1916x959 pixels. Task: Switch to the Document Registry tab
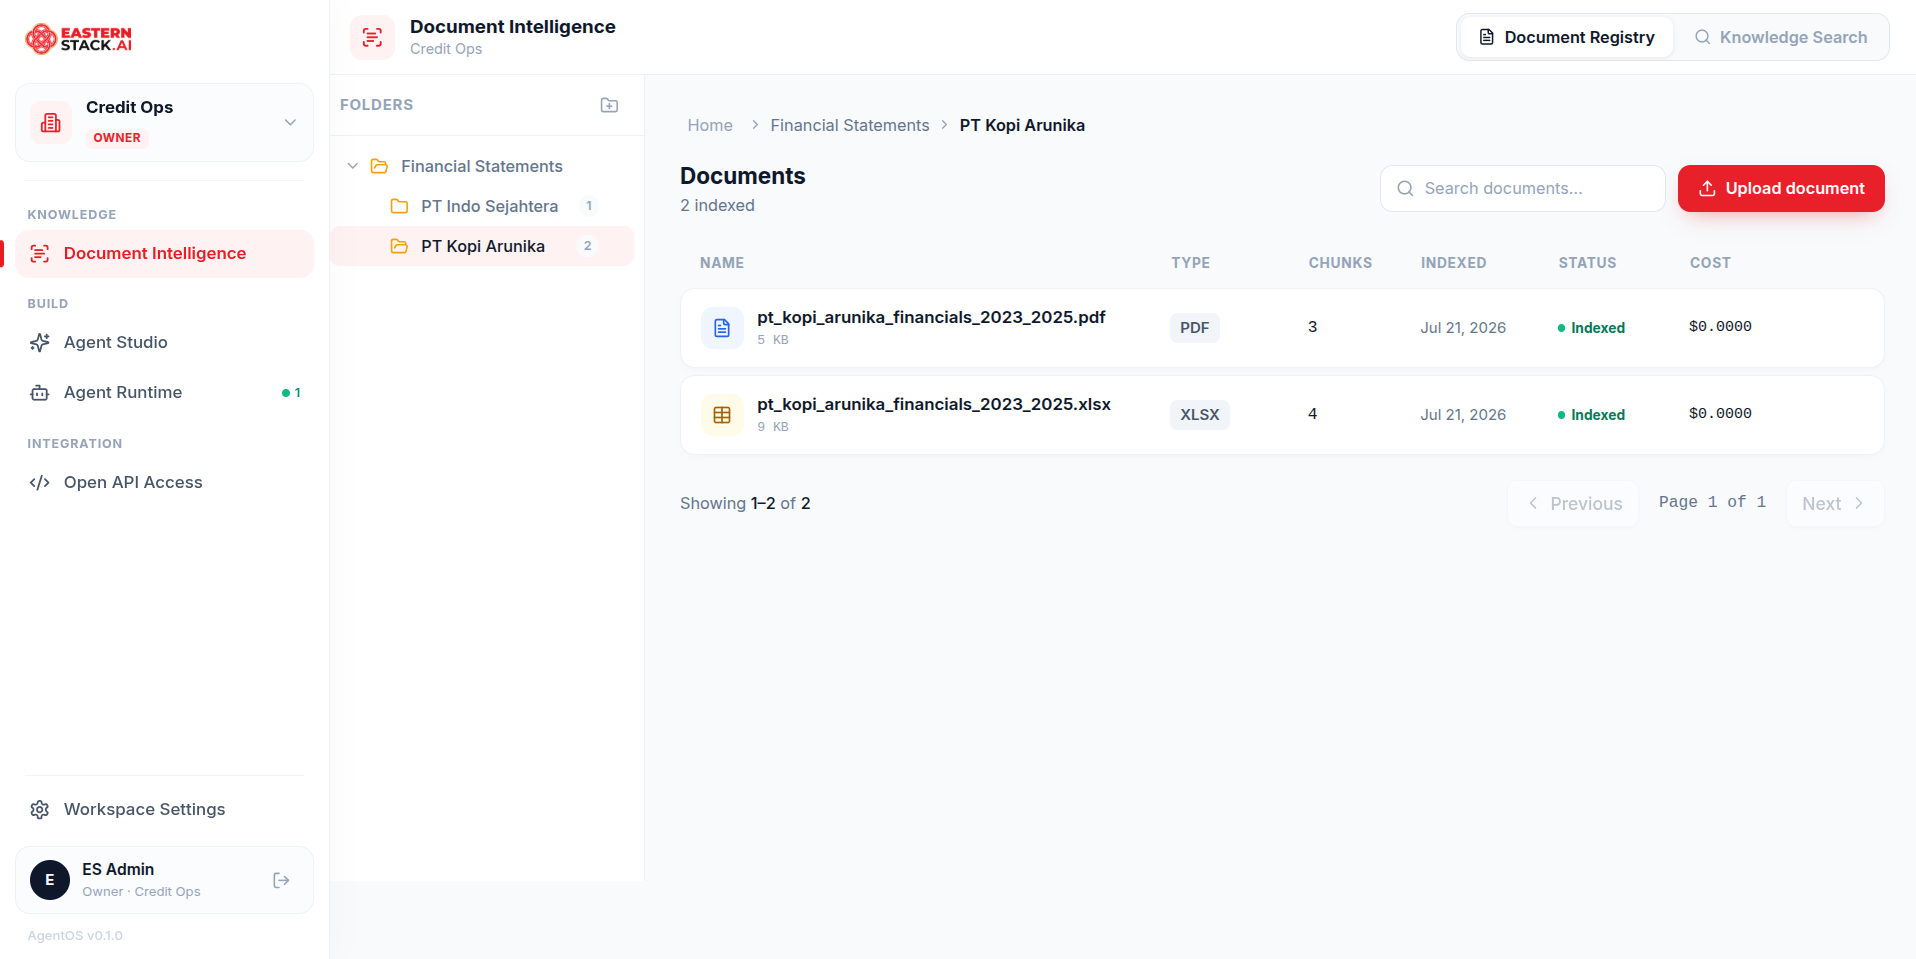tap(1566, 37)
